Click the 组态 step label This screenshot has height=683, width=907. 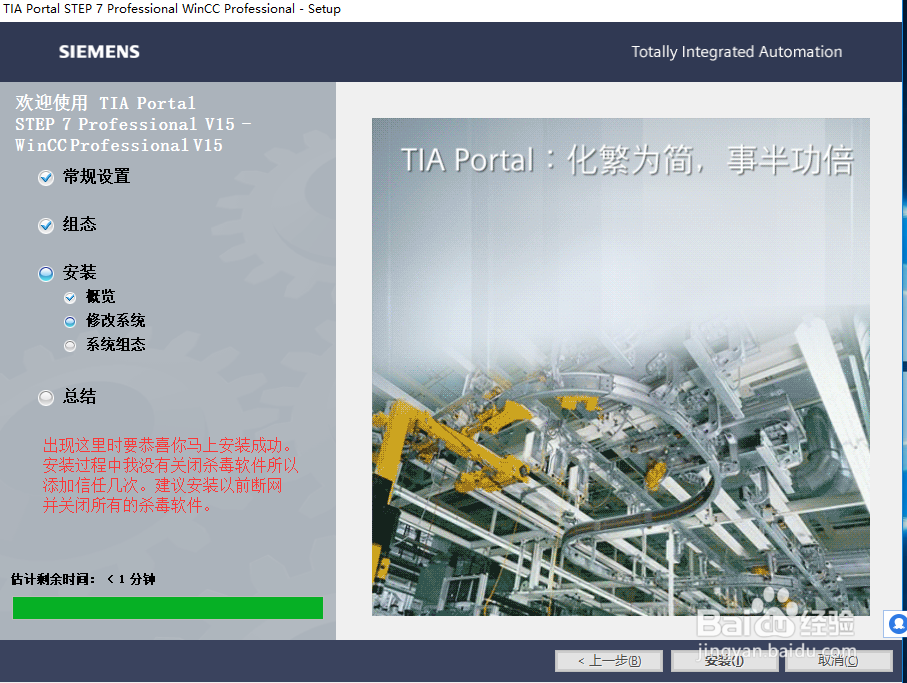click(x=79, y=224)
